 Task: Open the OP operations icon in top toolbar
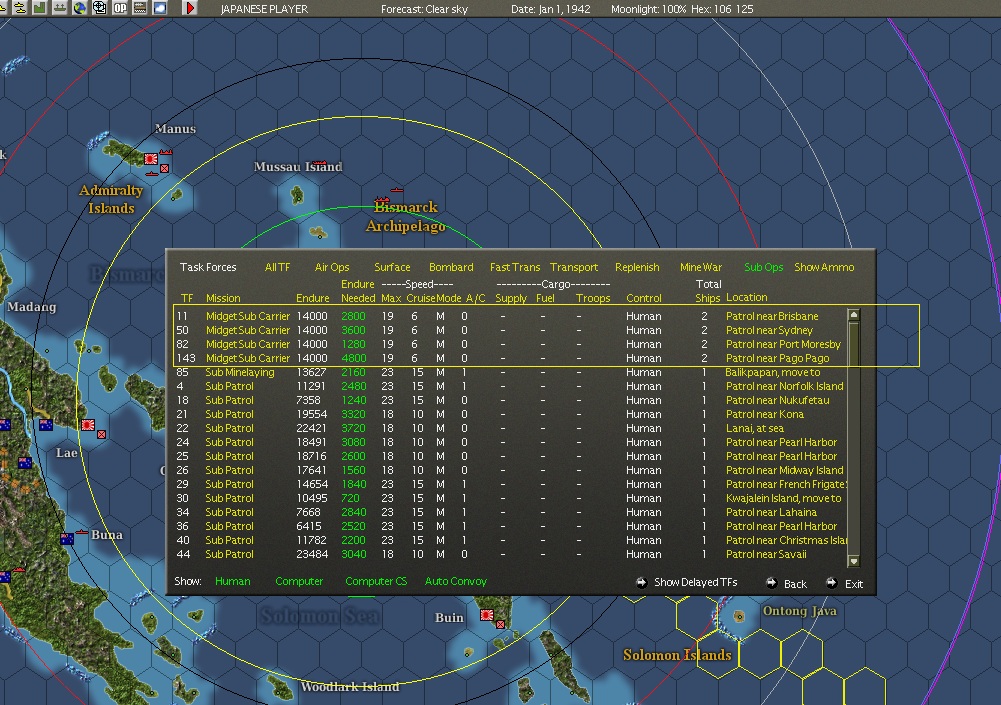120,8
